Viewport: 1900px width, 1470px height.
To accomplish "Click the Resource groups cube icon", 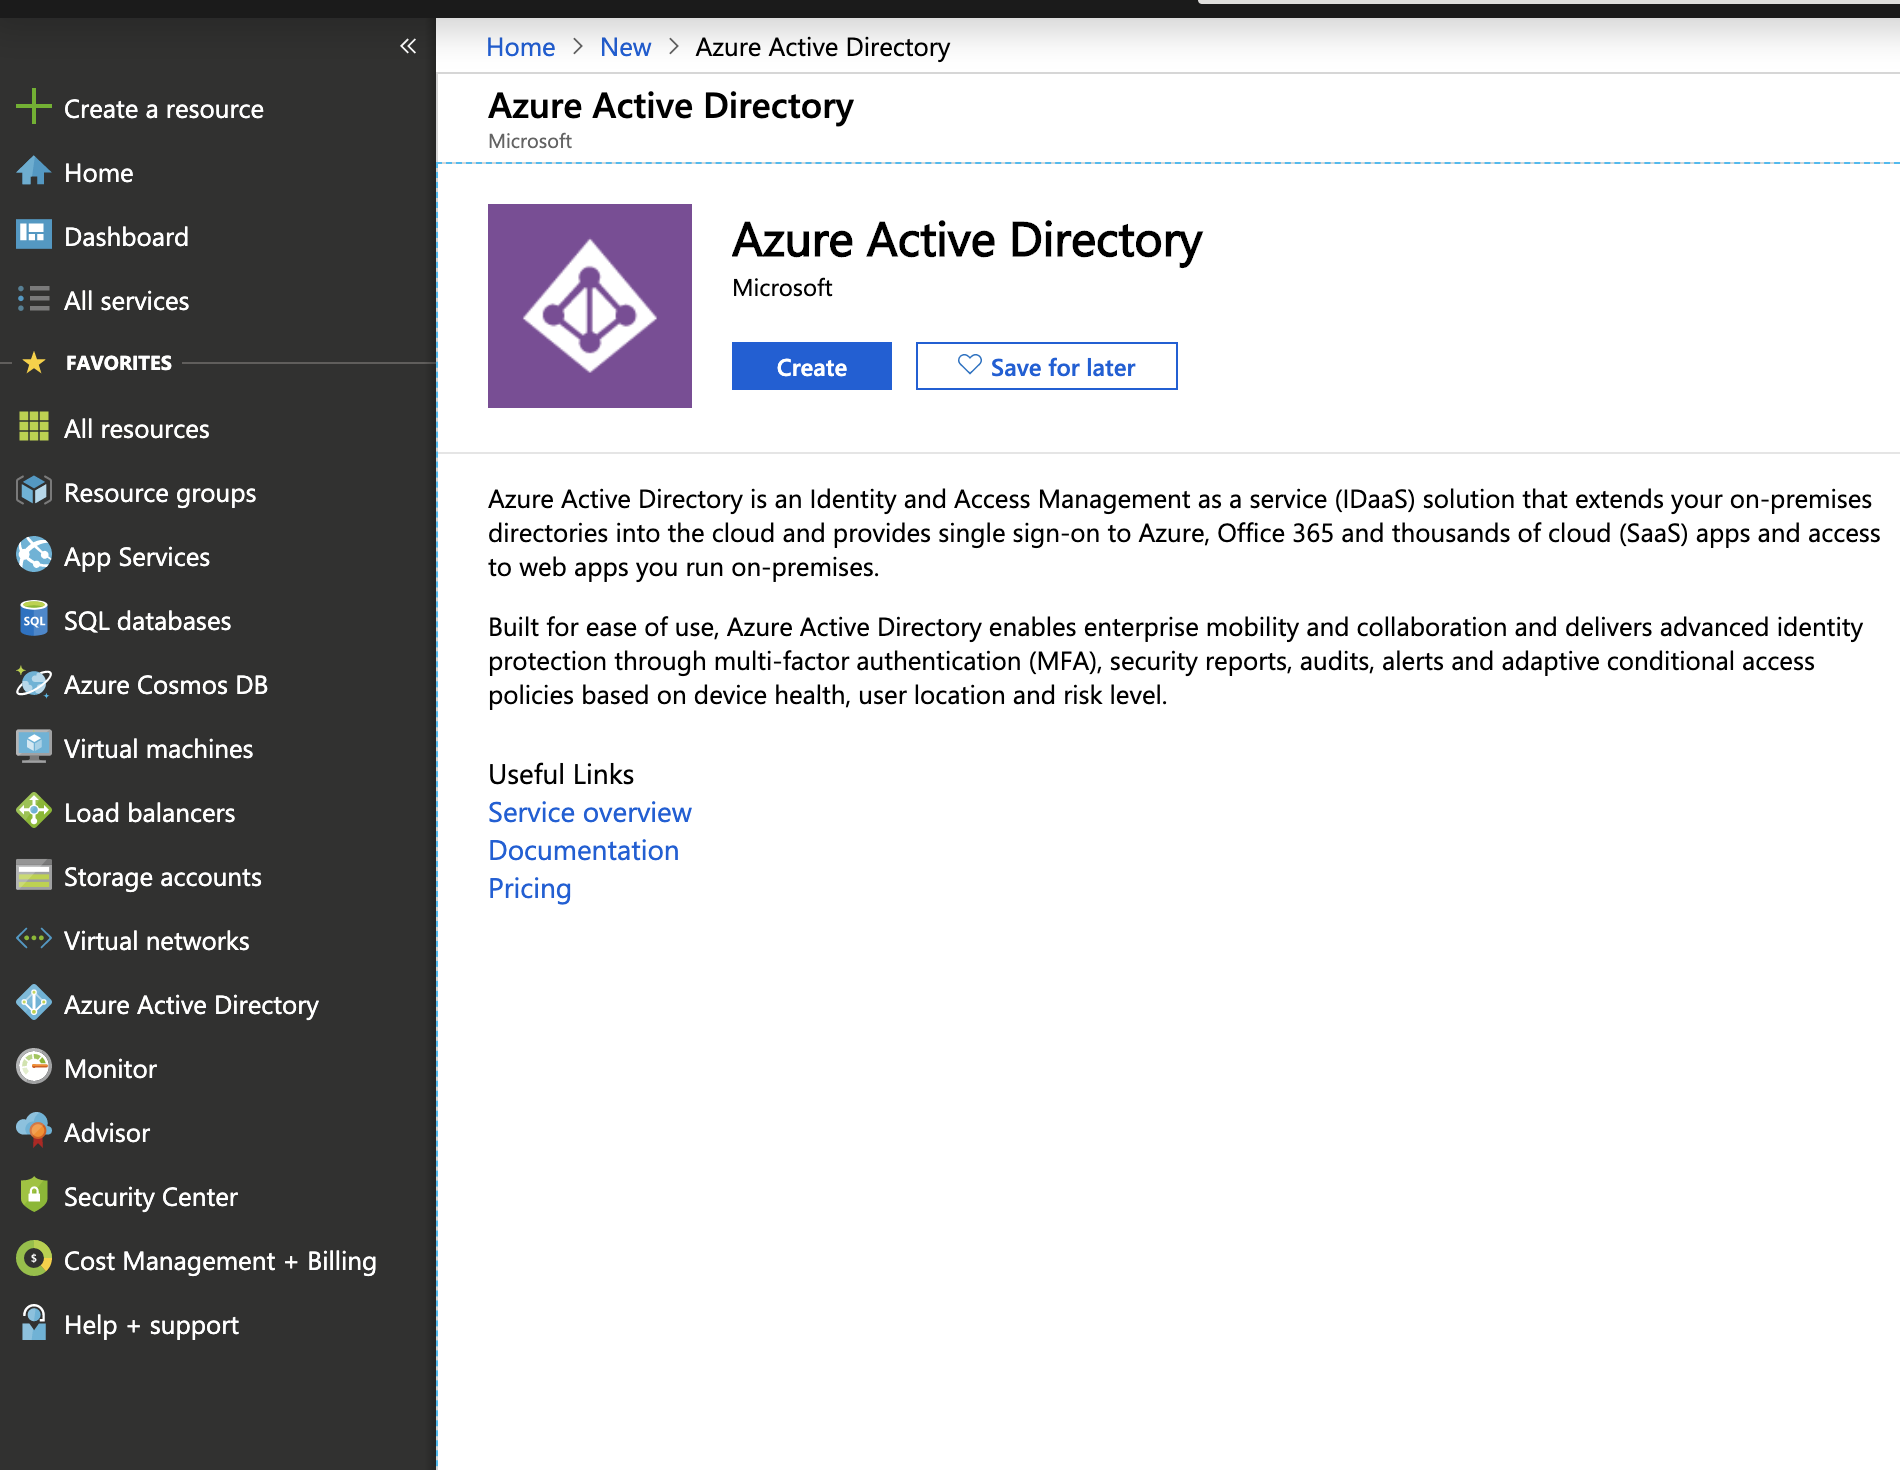I will click(34, 491).
